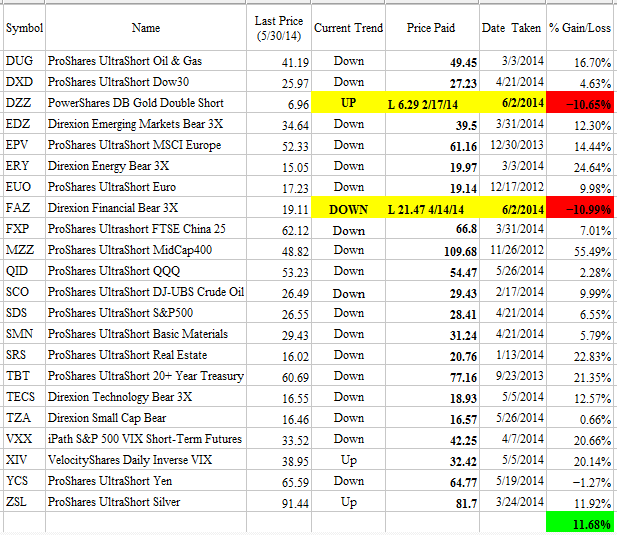The image size is (617, 535).
Task: Select ProShares UltraShort 20+ Year Treasury cell
Action: (x=146, y=376)
